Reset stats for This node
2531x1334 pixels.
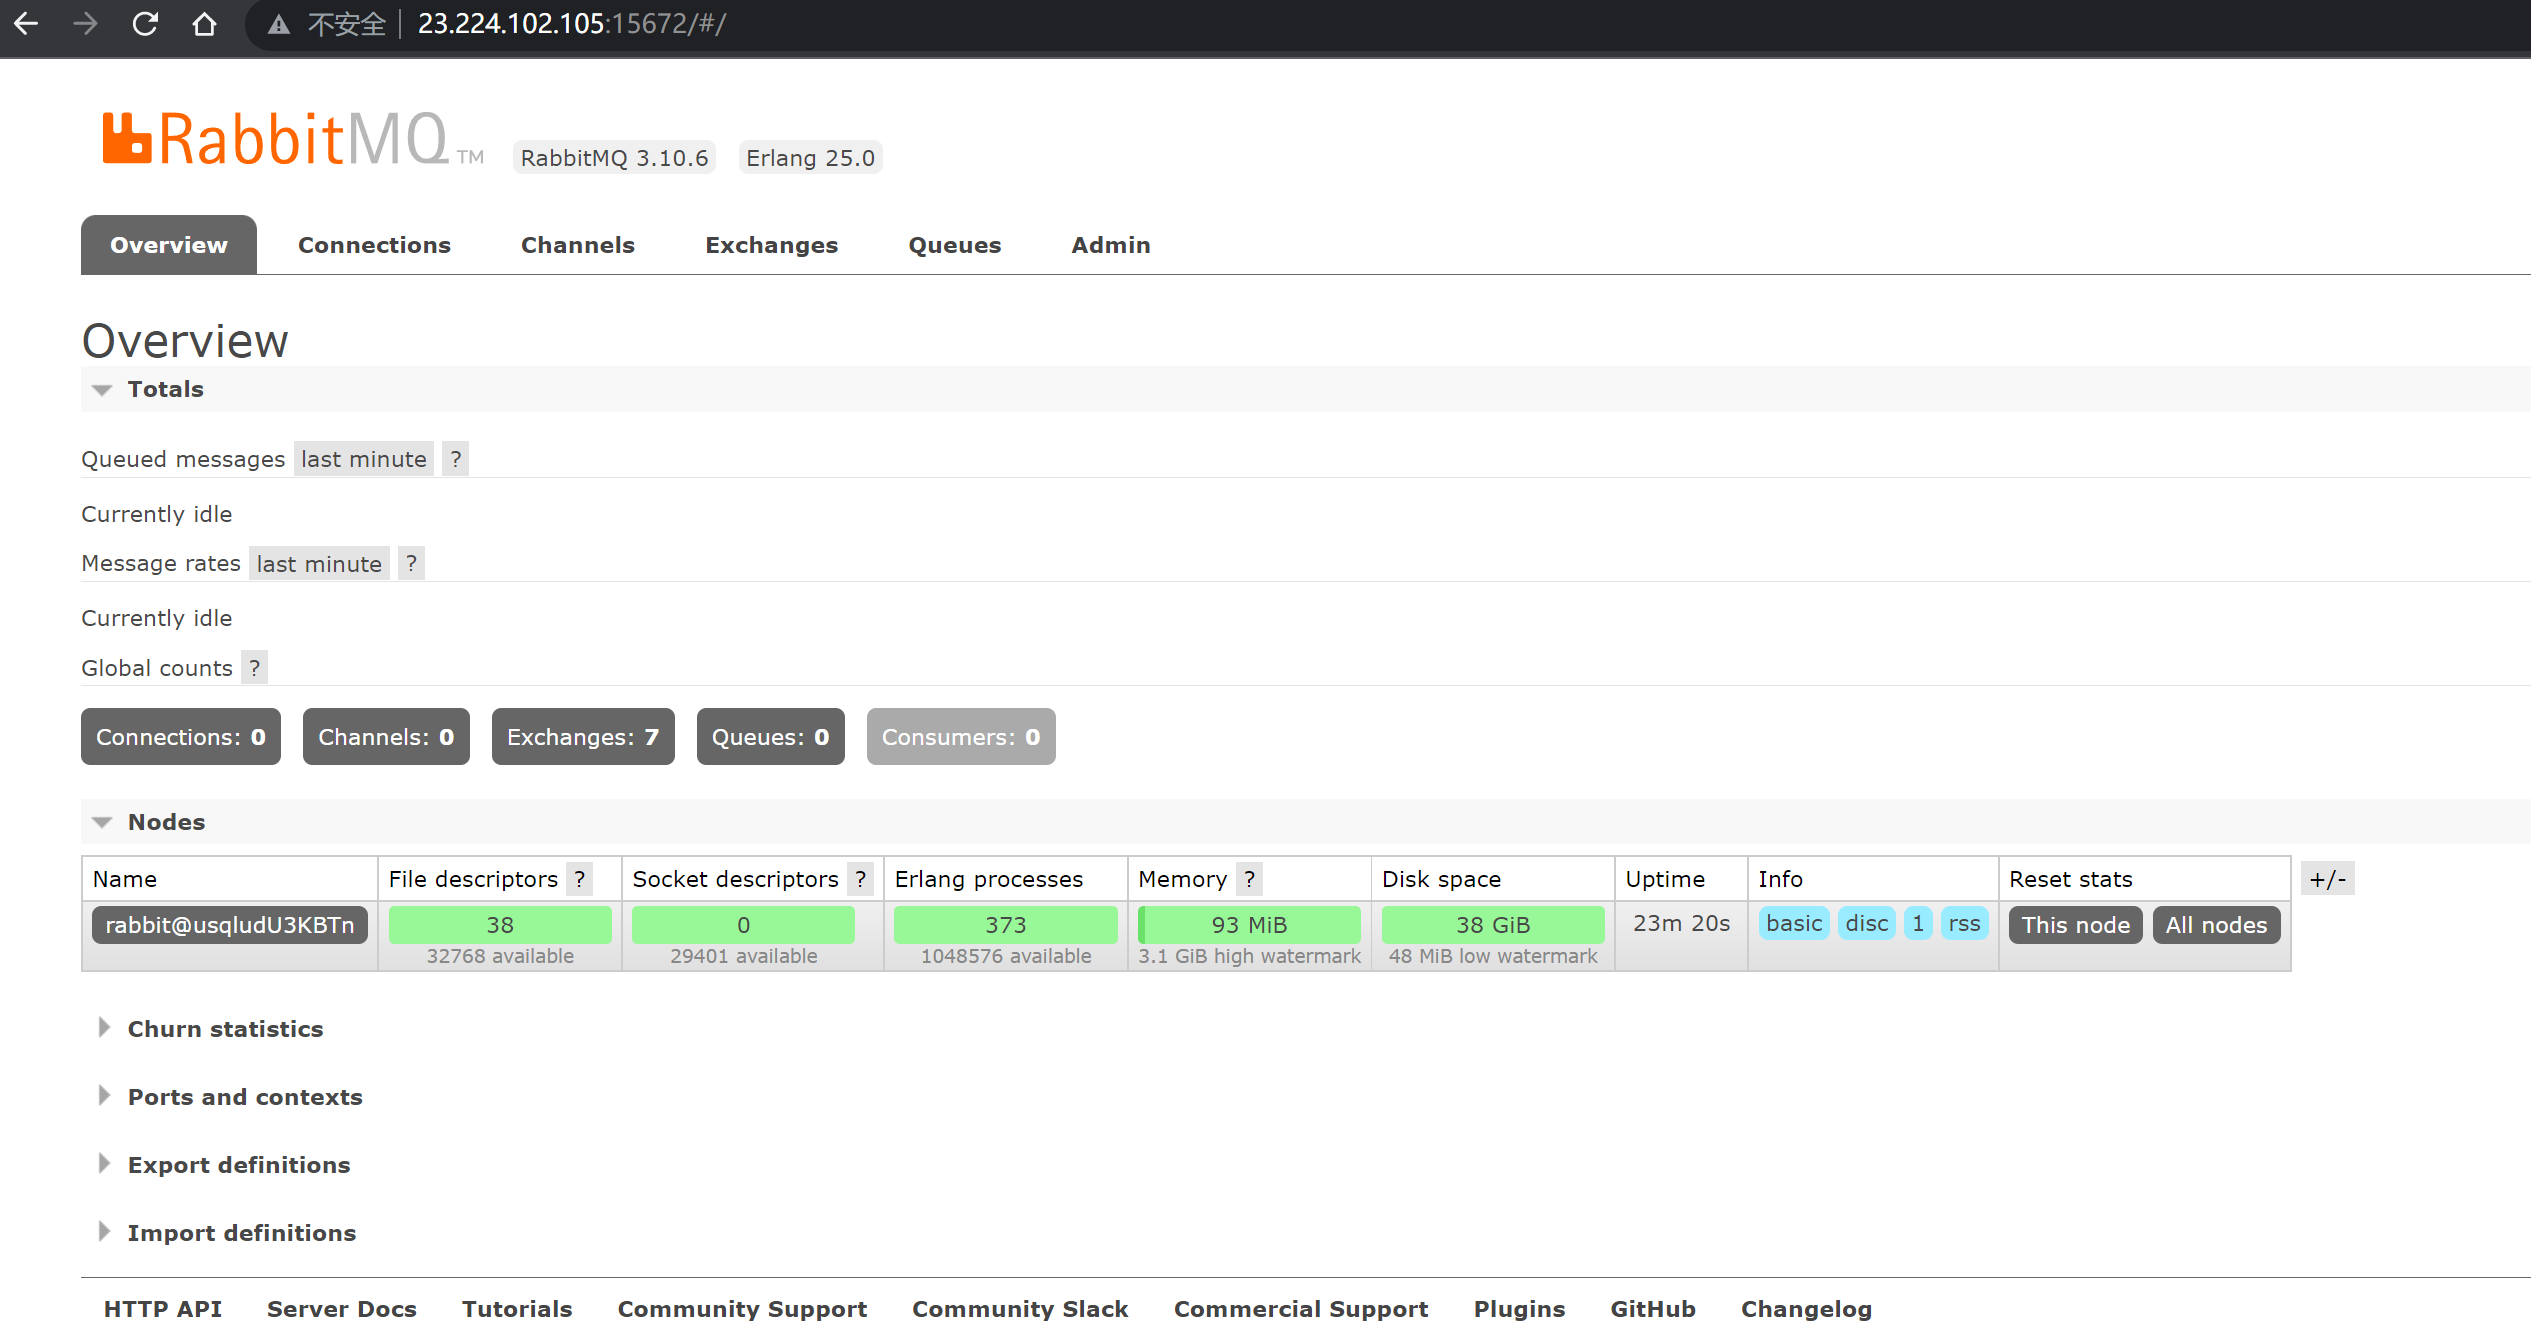(x=2075, y=925)
